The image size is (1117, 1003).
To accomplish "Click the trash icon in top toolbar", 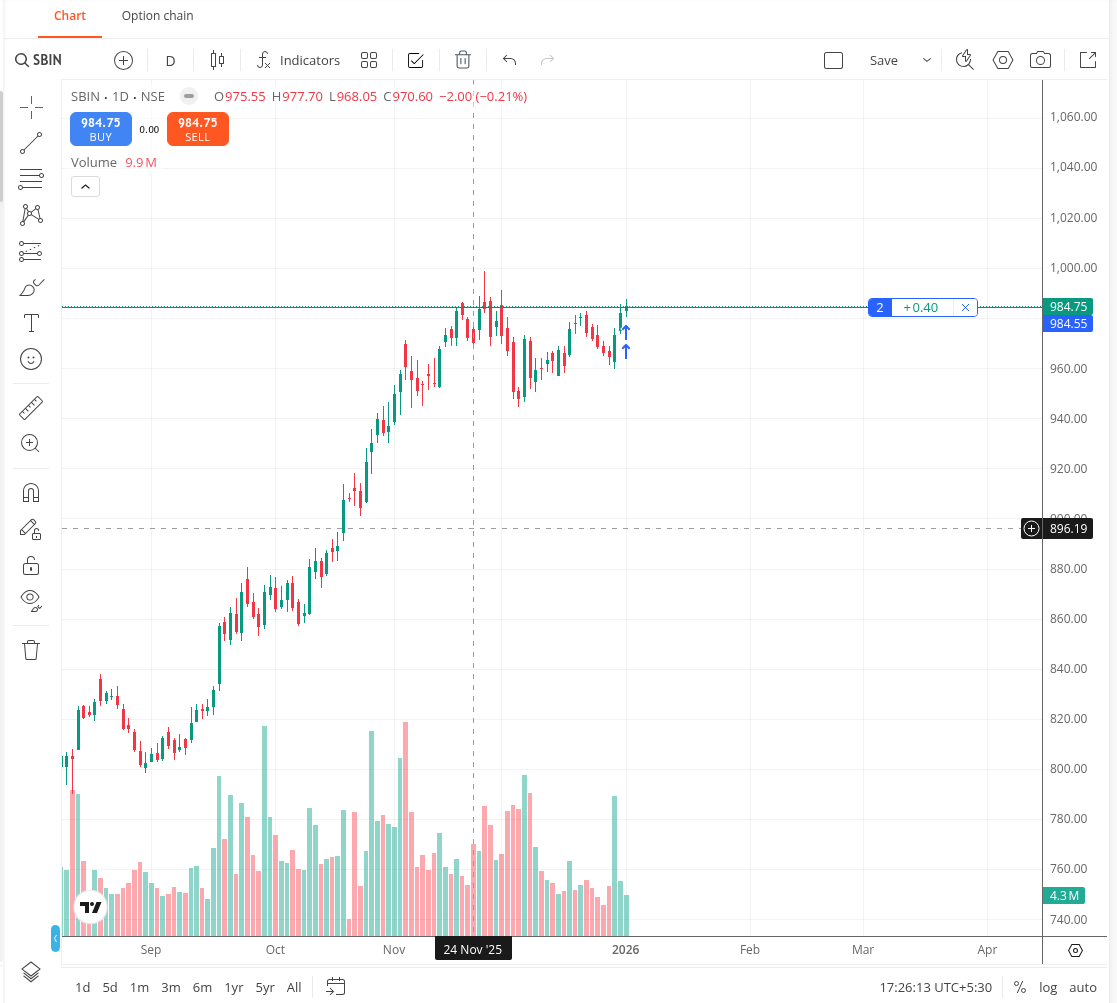I will coord(463,60).
